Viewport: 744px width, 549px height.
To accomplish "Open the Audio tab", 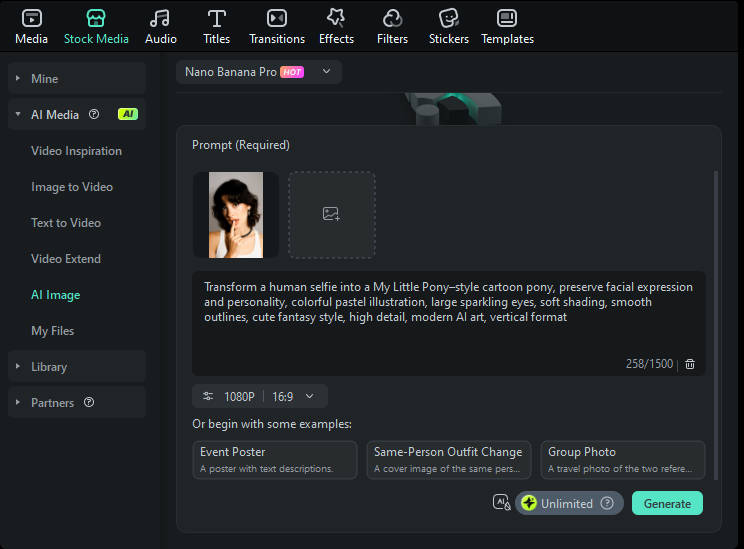I will pos(160,27).
